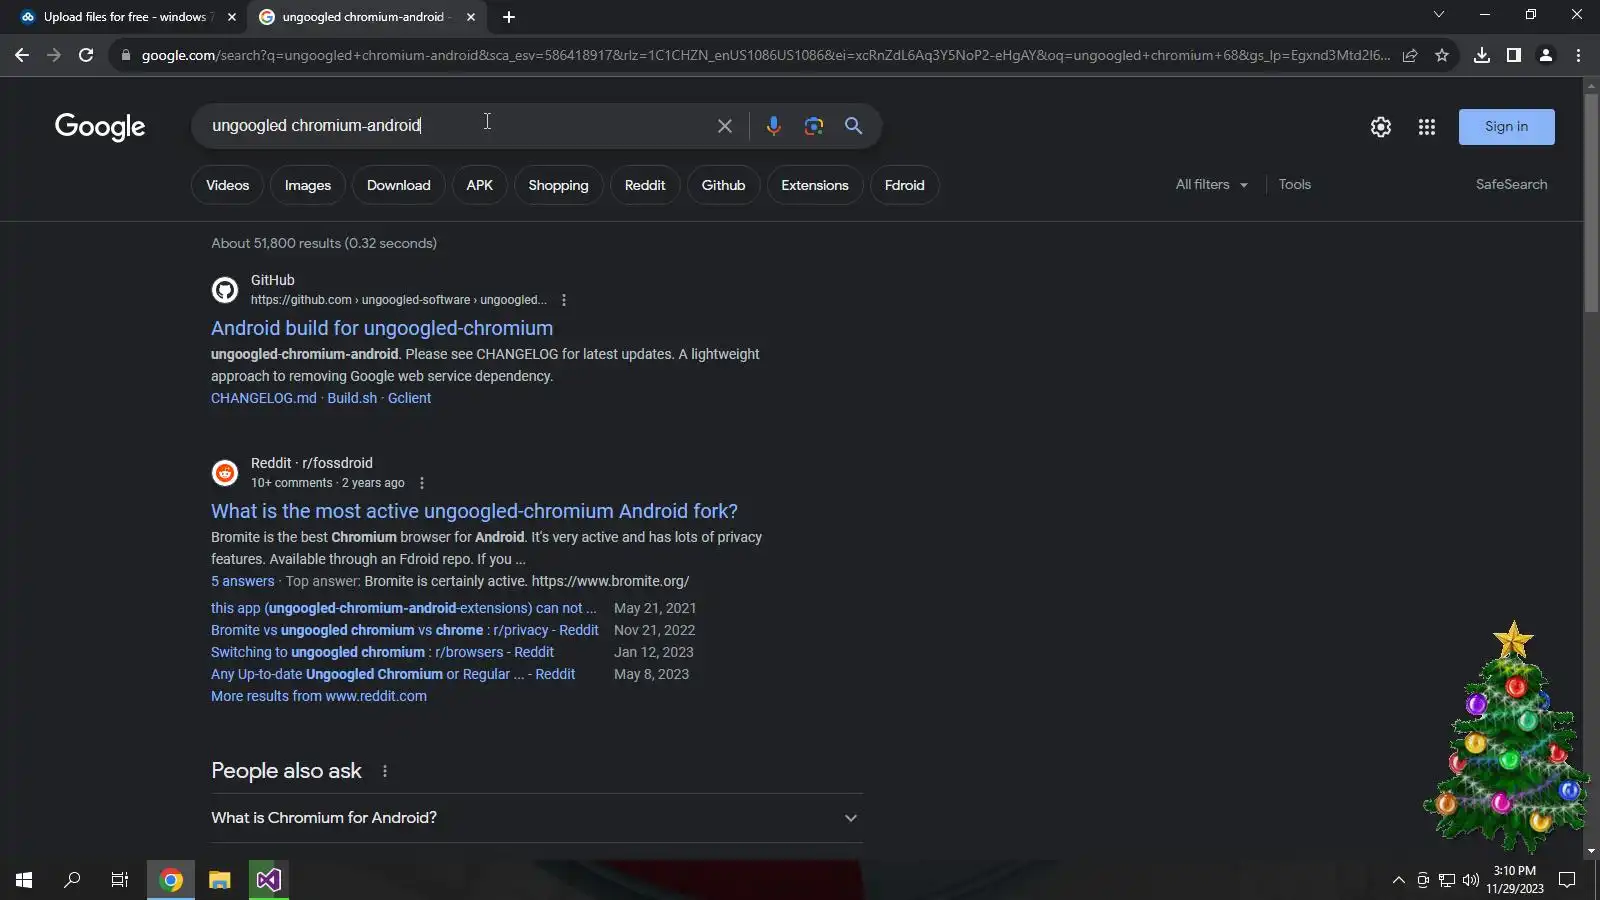Viewport: 1600px width, 900px height.
Task: Click the page vertical scrollbar thumb
Action: tap(1591, 204)
